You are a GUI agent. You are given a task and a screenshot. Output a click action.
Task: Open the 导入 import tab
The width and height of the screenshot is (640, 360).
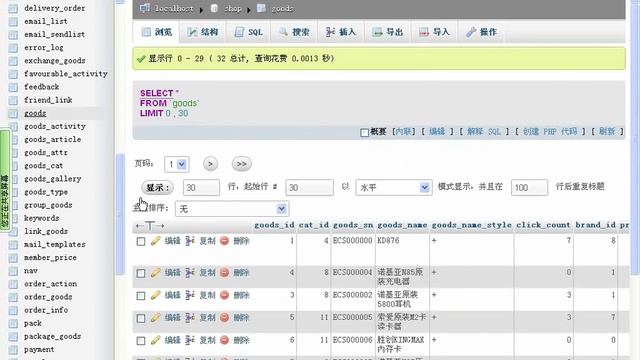[x=434, y=32]
